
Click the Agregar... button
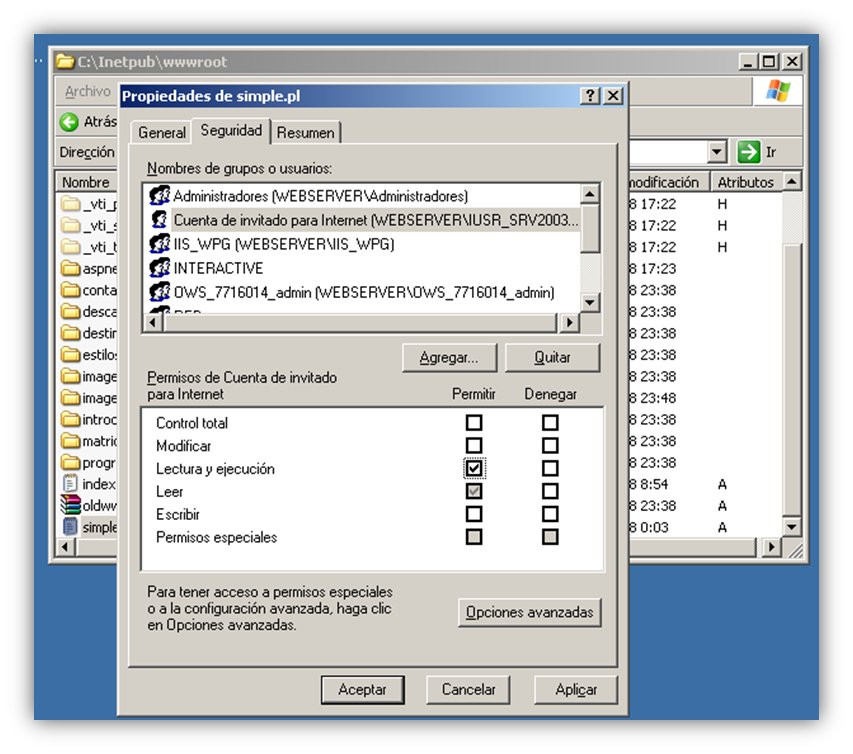pyautogui.click(x=449, y=357)
